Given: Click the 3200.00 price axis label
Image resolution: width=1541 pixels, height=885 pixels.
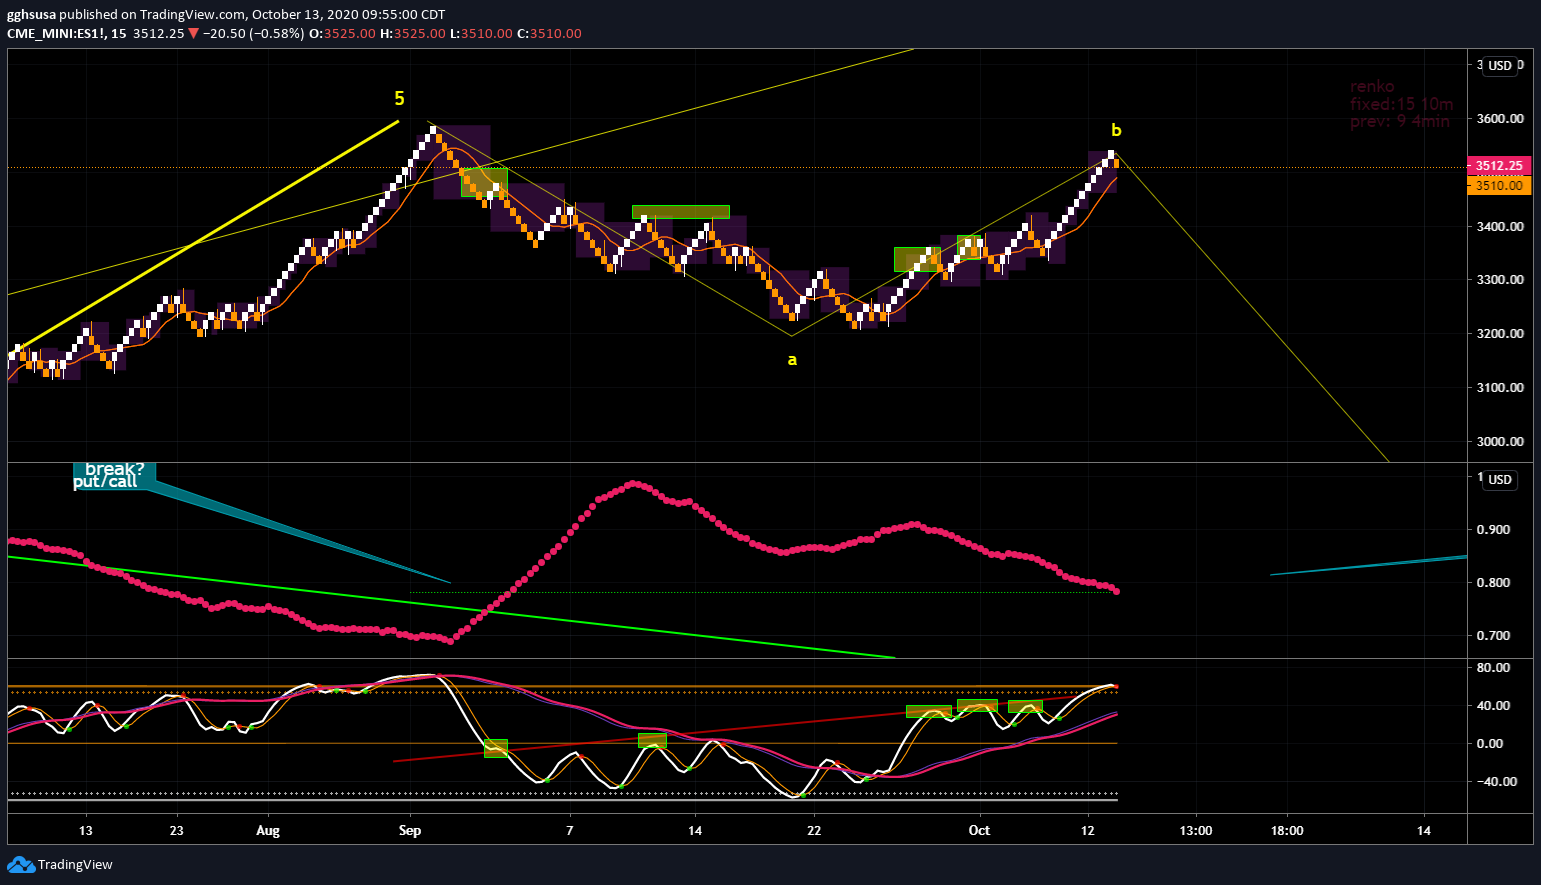Looking at the screenshot, I should 1500,334.
